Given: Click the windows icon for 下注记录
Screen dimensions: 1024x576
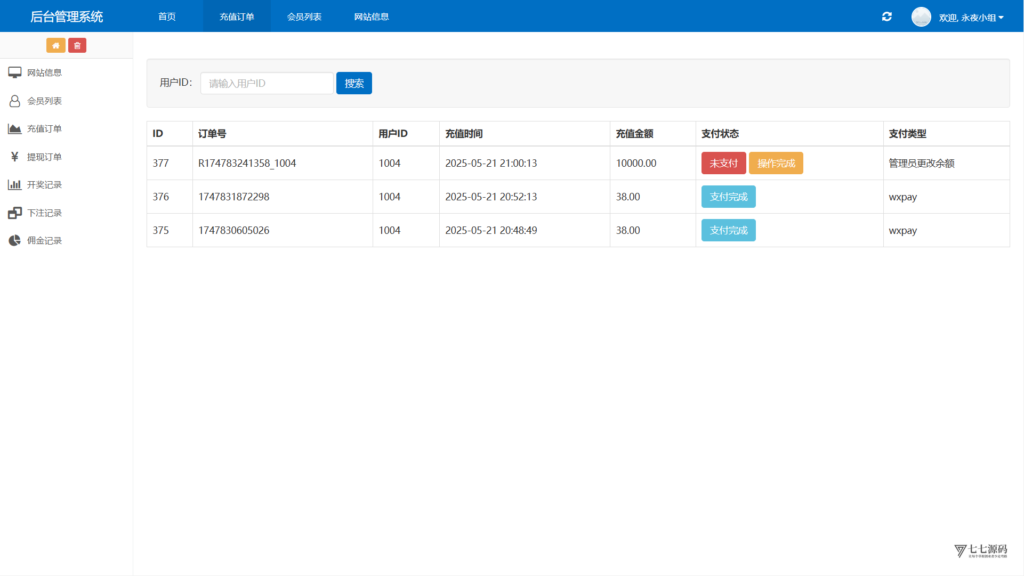Looking at the screenshot, I should tap(14, 213).
